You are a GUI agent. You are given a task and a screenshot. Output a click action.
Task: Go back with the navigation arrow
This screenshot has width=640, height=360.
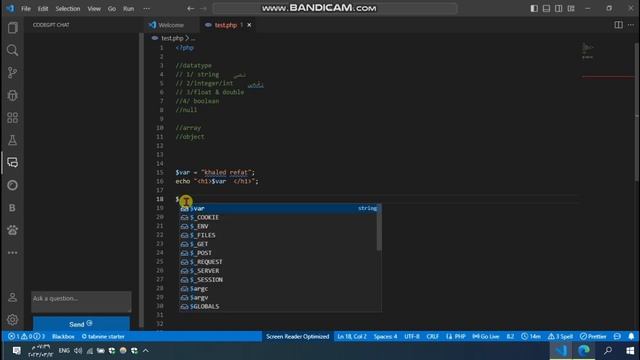coord(191,8)
